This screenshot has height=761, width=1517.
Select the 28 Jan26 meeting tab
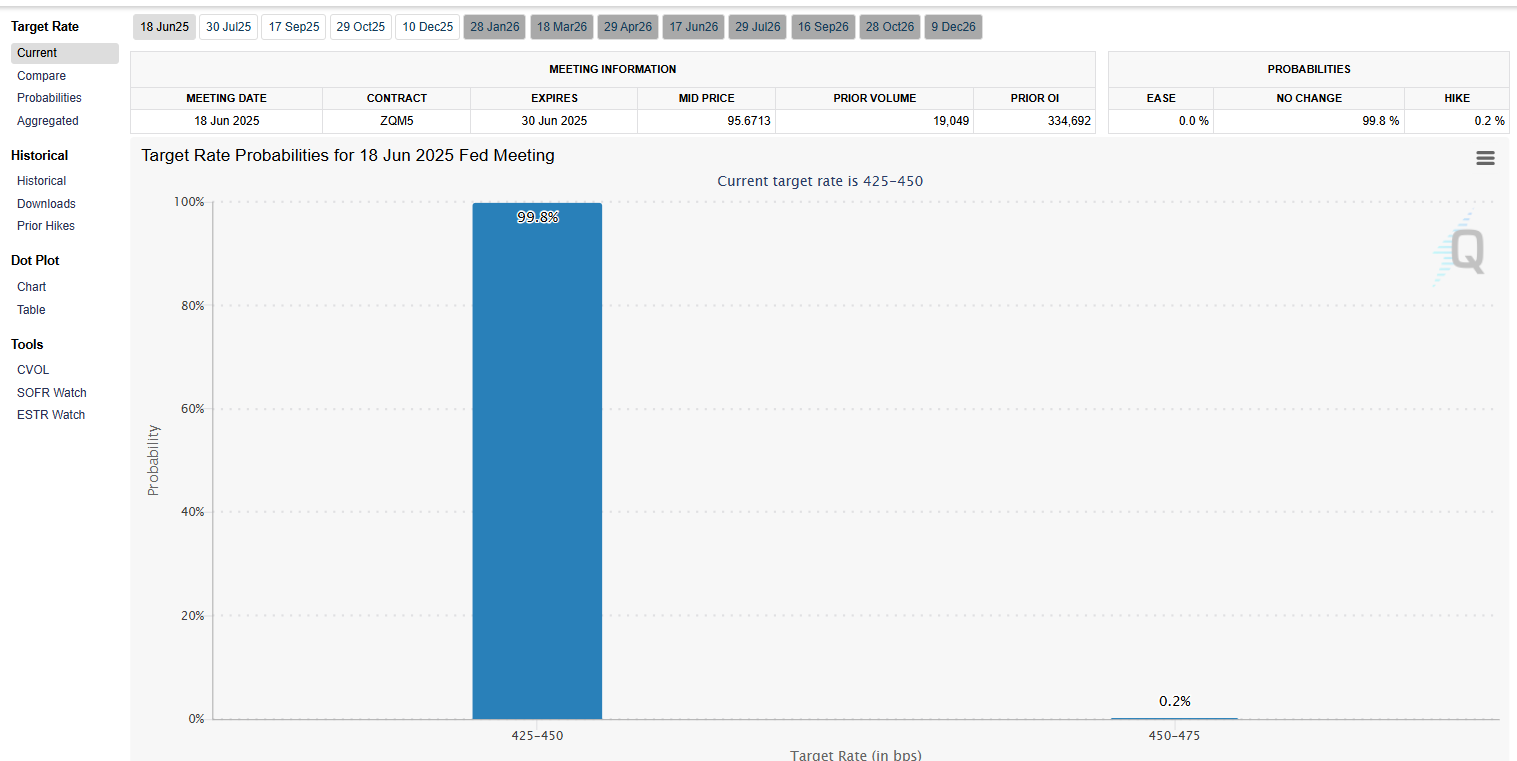[x=494, y=27]
